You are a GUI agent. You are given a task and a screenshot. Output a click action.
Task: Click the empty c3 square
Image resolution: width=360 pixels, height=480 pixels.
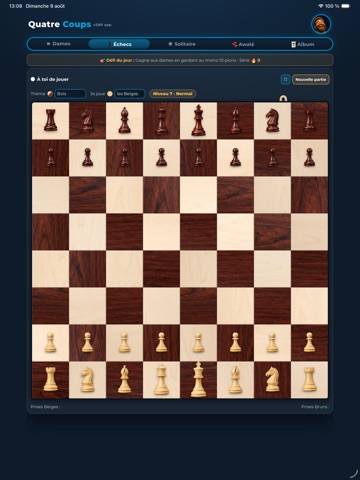coord(124,306)
